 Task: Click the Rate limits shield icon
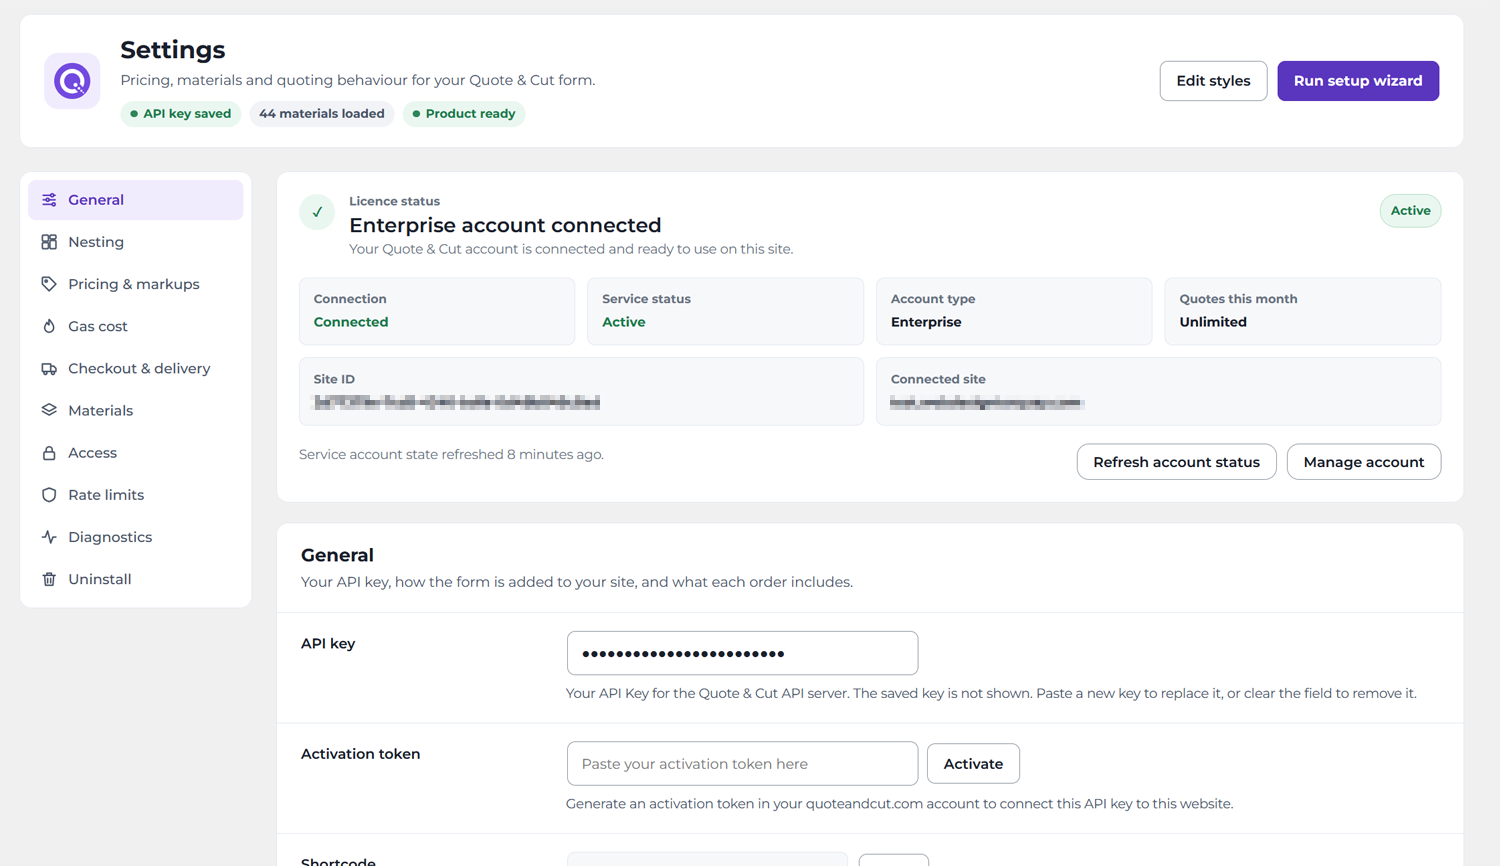click(x=49, y=495)
